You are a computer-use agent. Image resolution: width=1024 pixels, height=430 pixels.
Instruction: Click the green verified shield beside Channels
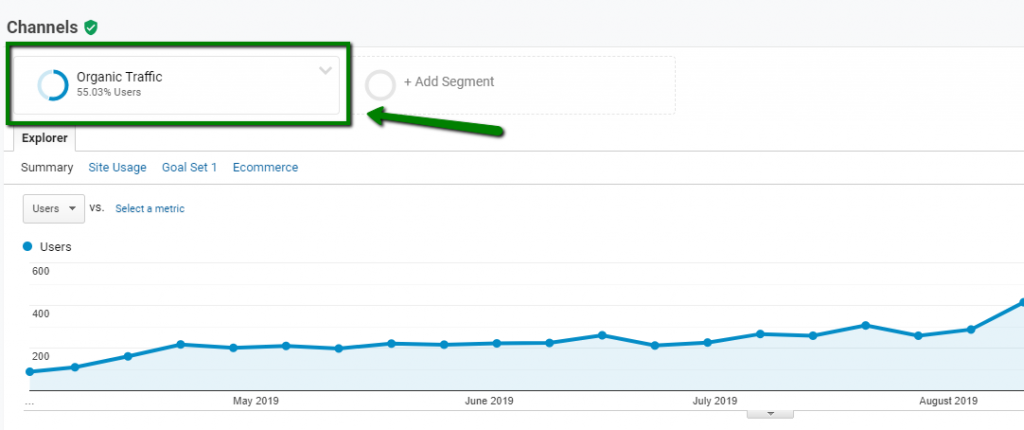coord(91,27)
